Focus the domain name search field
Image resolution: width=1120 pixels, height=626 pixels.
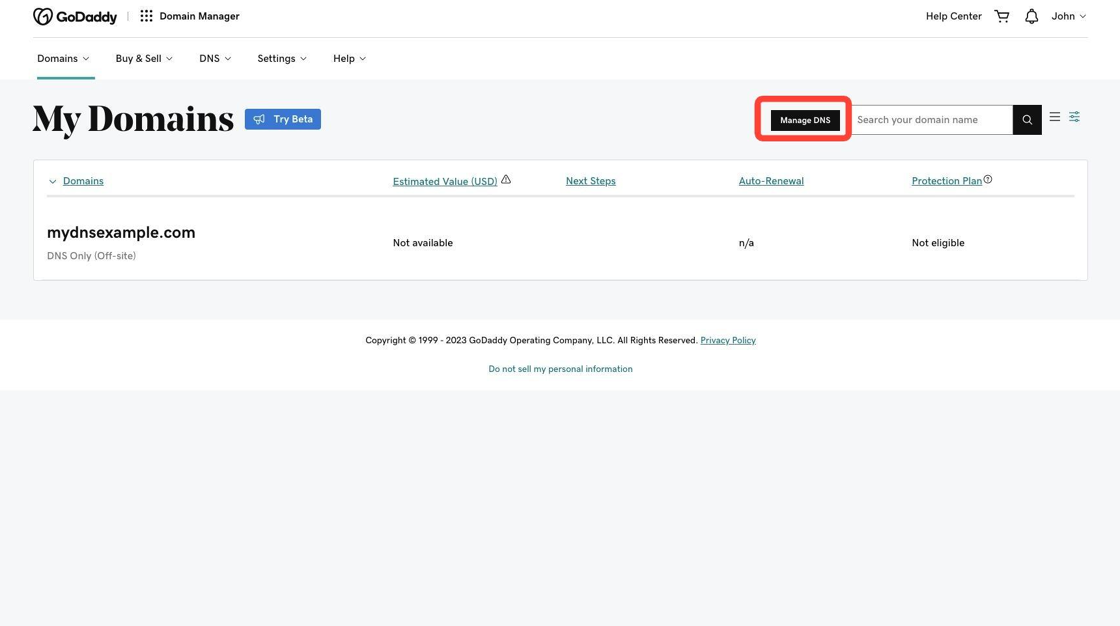(x=932, y=119)
